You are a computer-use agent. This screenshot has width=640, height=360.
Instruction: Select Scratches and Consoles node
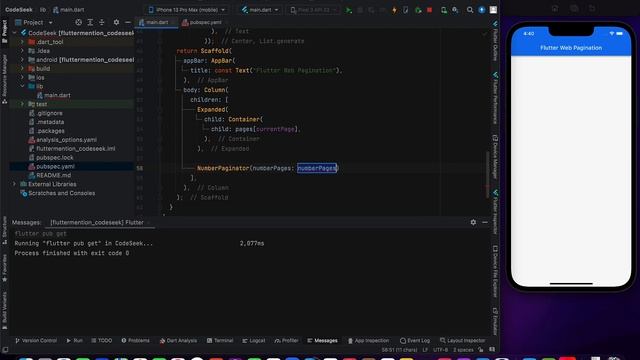pos(61,193)
